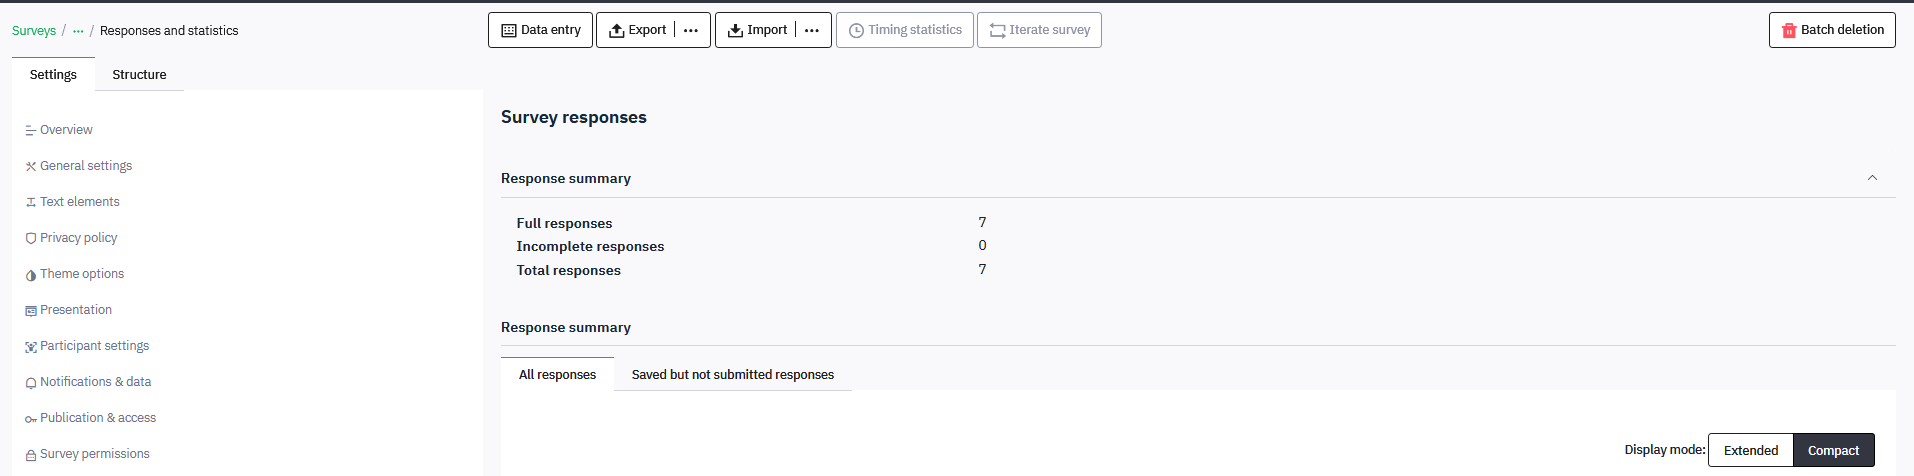Click the Theme options contrast icon
This screenshot has width=1914, height=476.
tap(31, 275)
